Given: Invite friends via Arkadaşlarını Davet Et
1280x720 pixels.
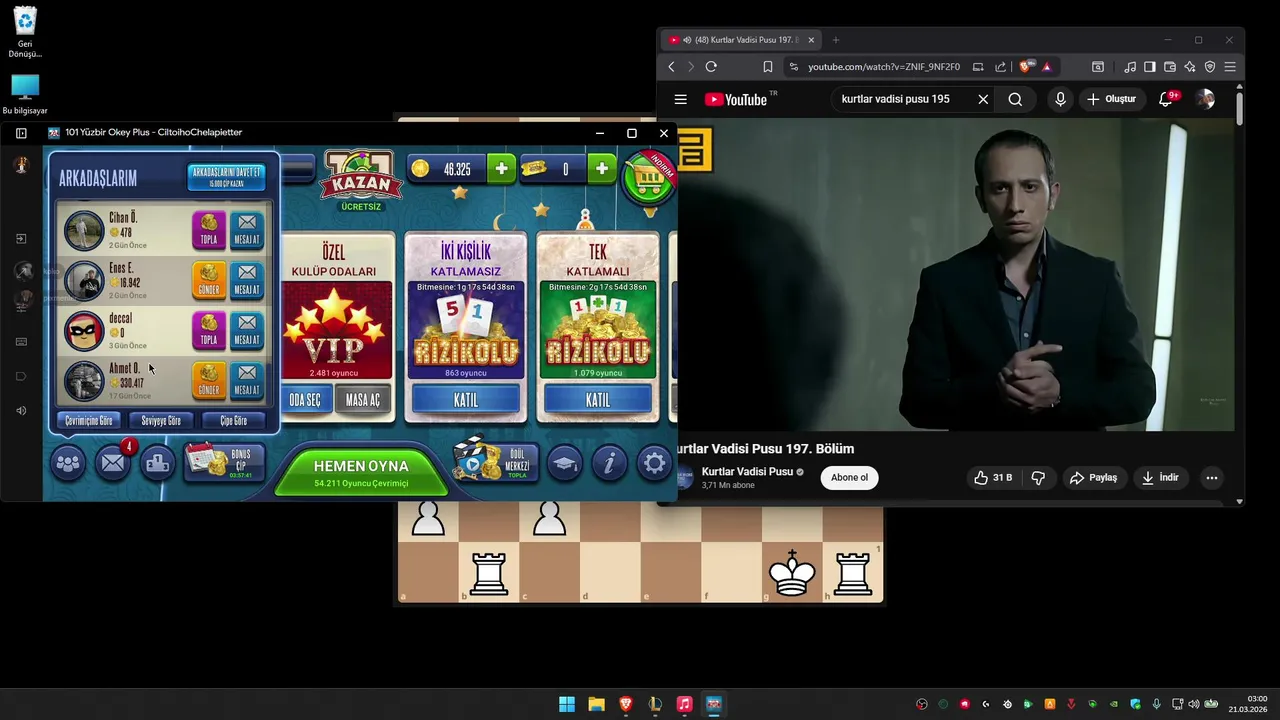Looking at the screenshot, I should pyautogui.click(x=226, y=177).
